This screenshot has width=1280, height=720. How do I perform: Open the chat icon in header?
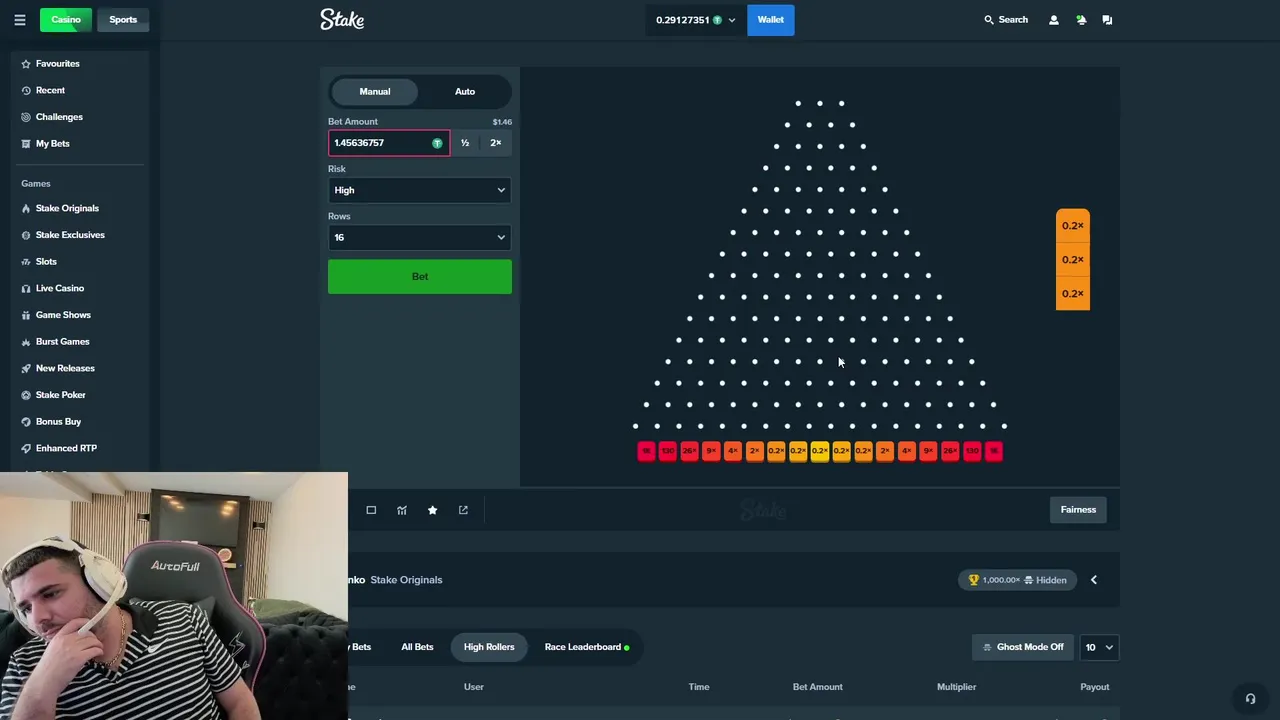[x=1107, y=20]
